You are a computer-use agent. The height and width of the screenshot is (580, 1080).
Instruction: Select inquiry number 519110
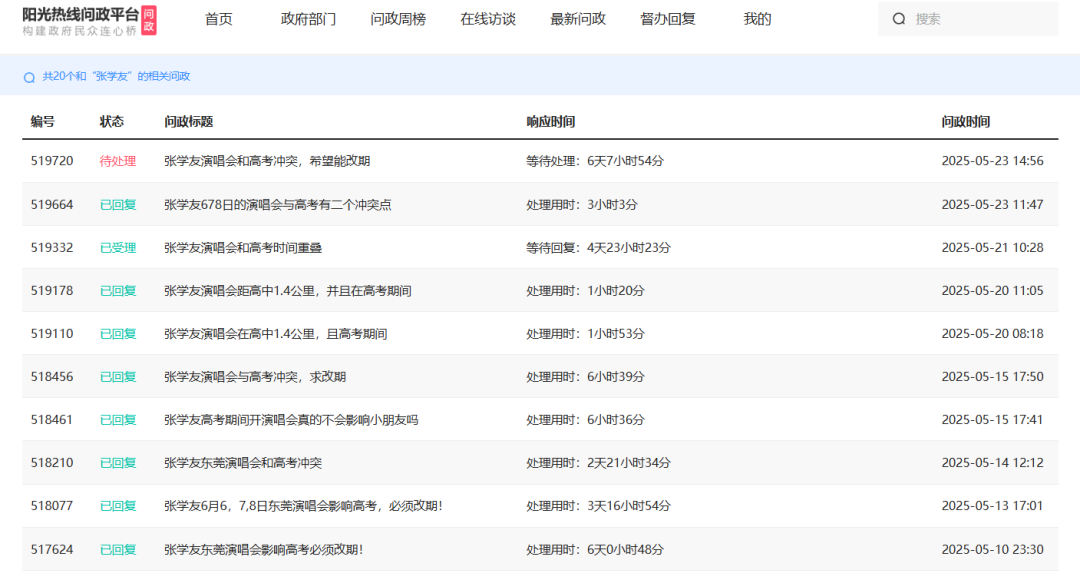click(52, 333)
